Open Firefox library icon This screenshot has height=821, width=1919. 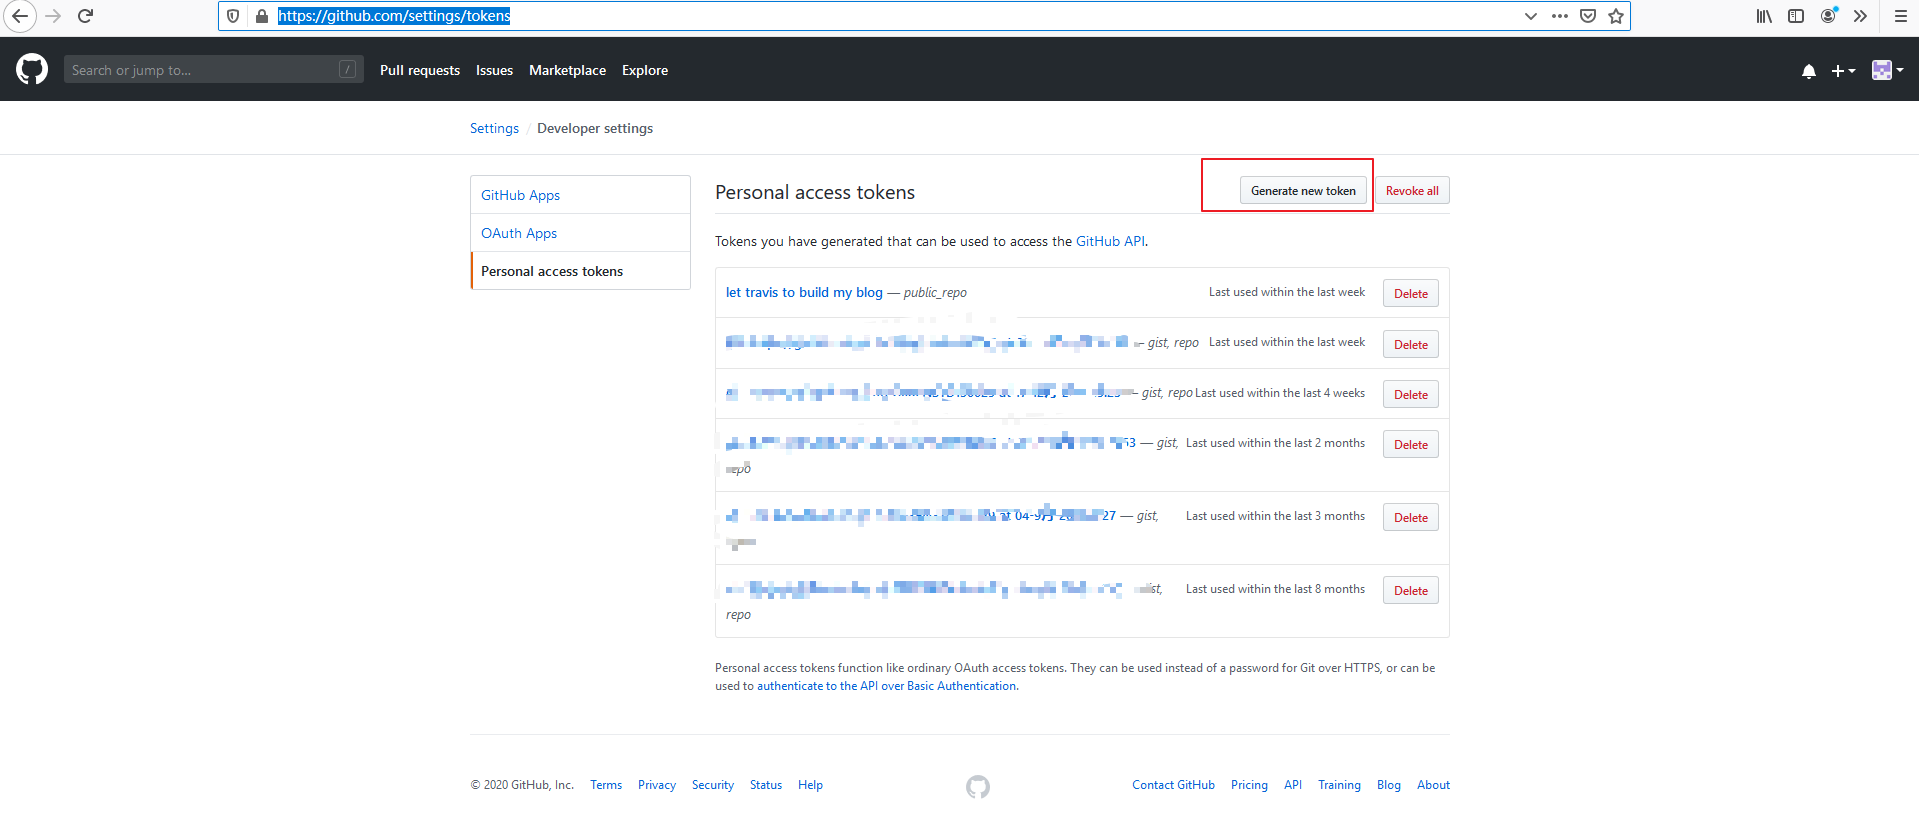pyautogui.click(x=1765, y=16)
